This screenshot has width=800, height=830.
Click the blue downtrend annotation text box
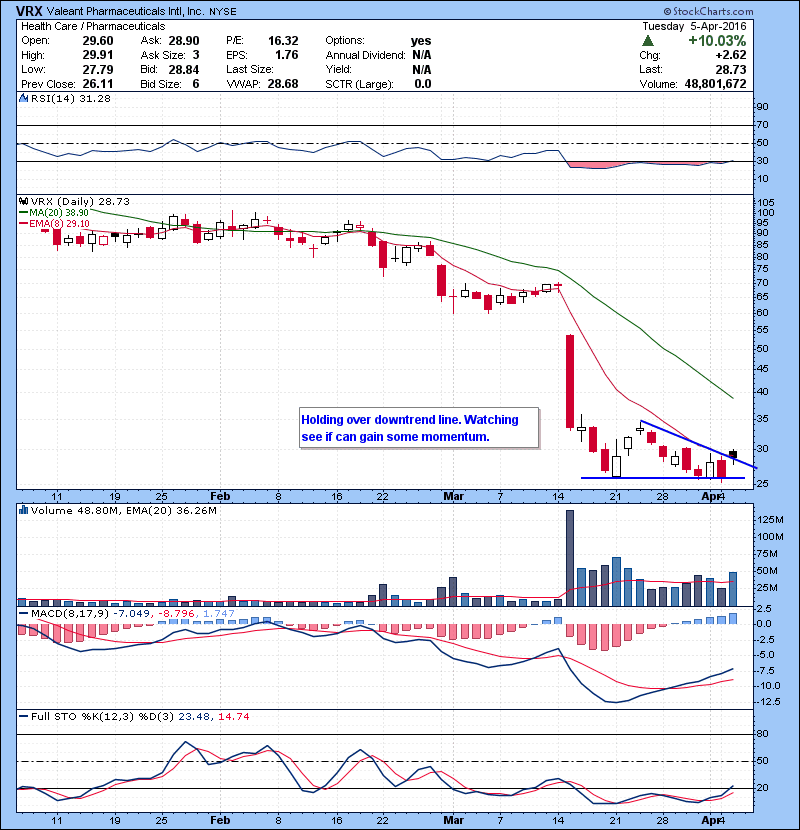[x=419, y=428]
